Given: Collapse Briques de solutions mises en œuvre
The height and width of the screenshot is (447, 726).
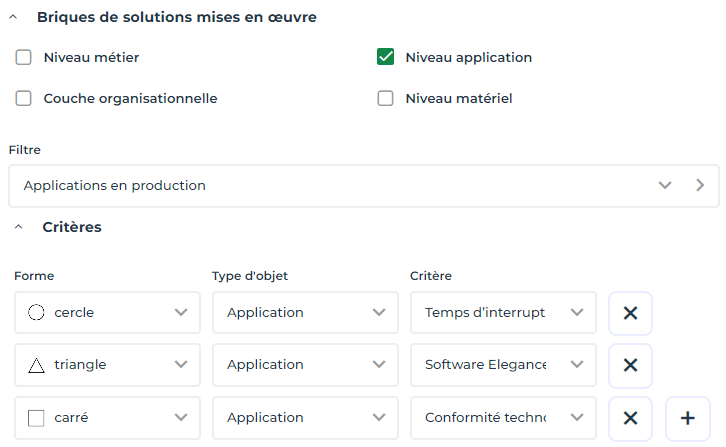Looking at the screenshot, I should coord(18,17).
